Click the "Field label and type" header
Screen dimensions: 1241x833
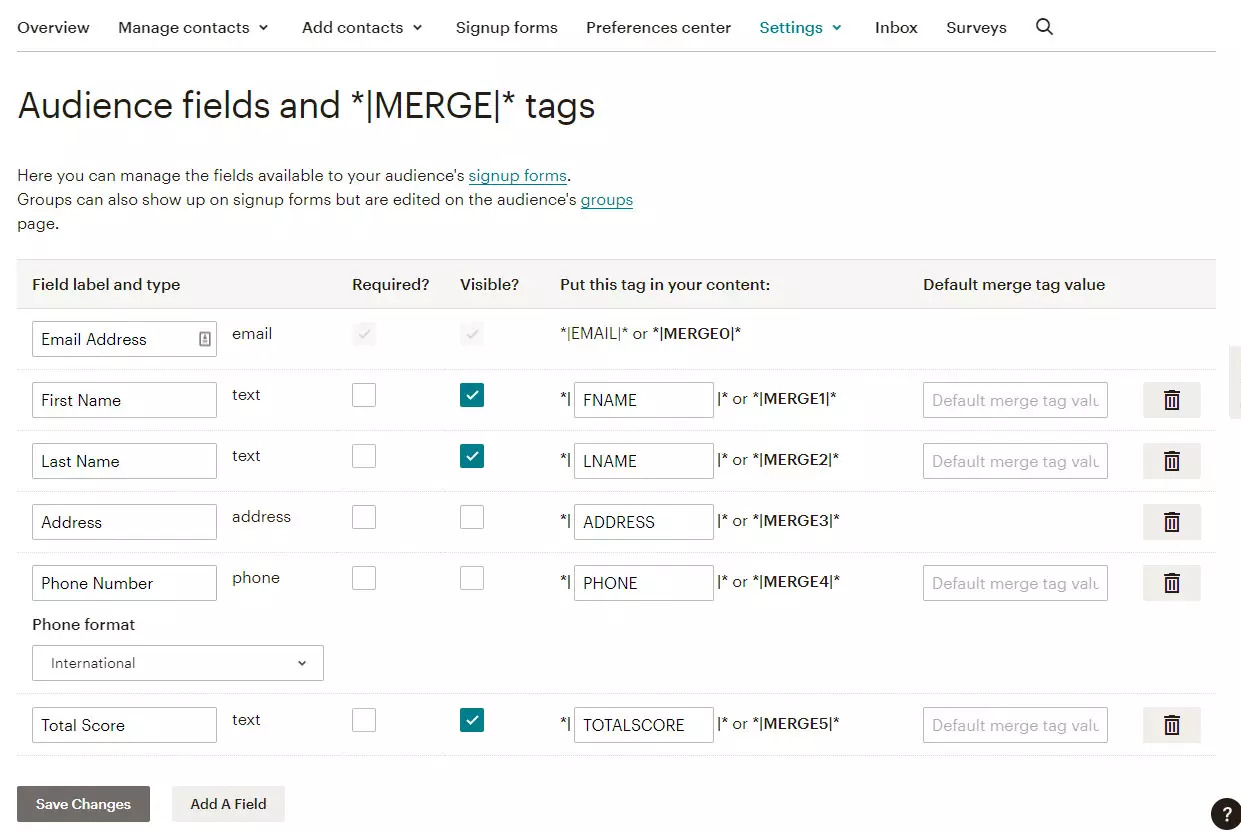pyautogui.click(x=106, y=285)
